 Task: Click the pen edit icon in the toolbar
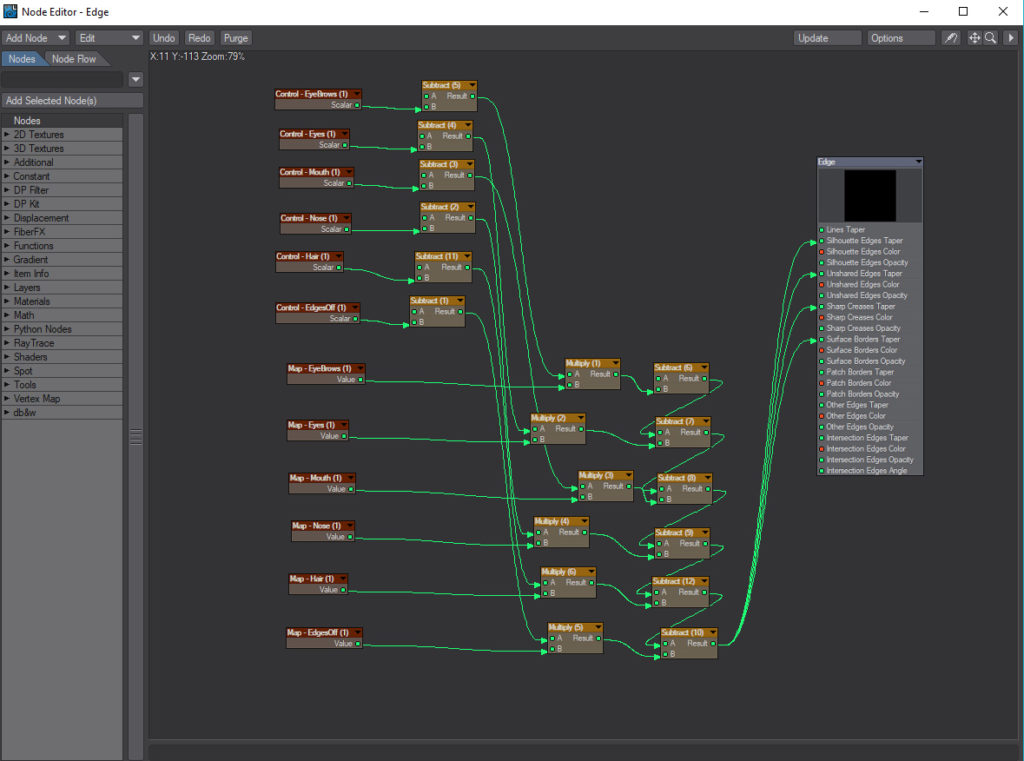pyautogui.click(x=952, y=37)
